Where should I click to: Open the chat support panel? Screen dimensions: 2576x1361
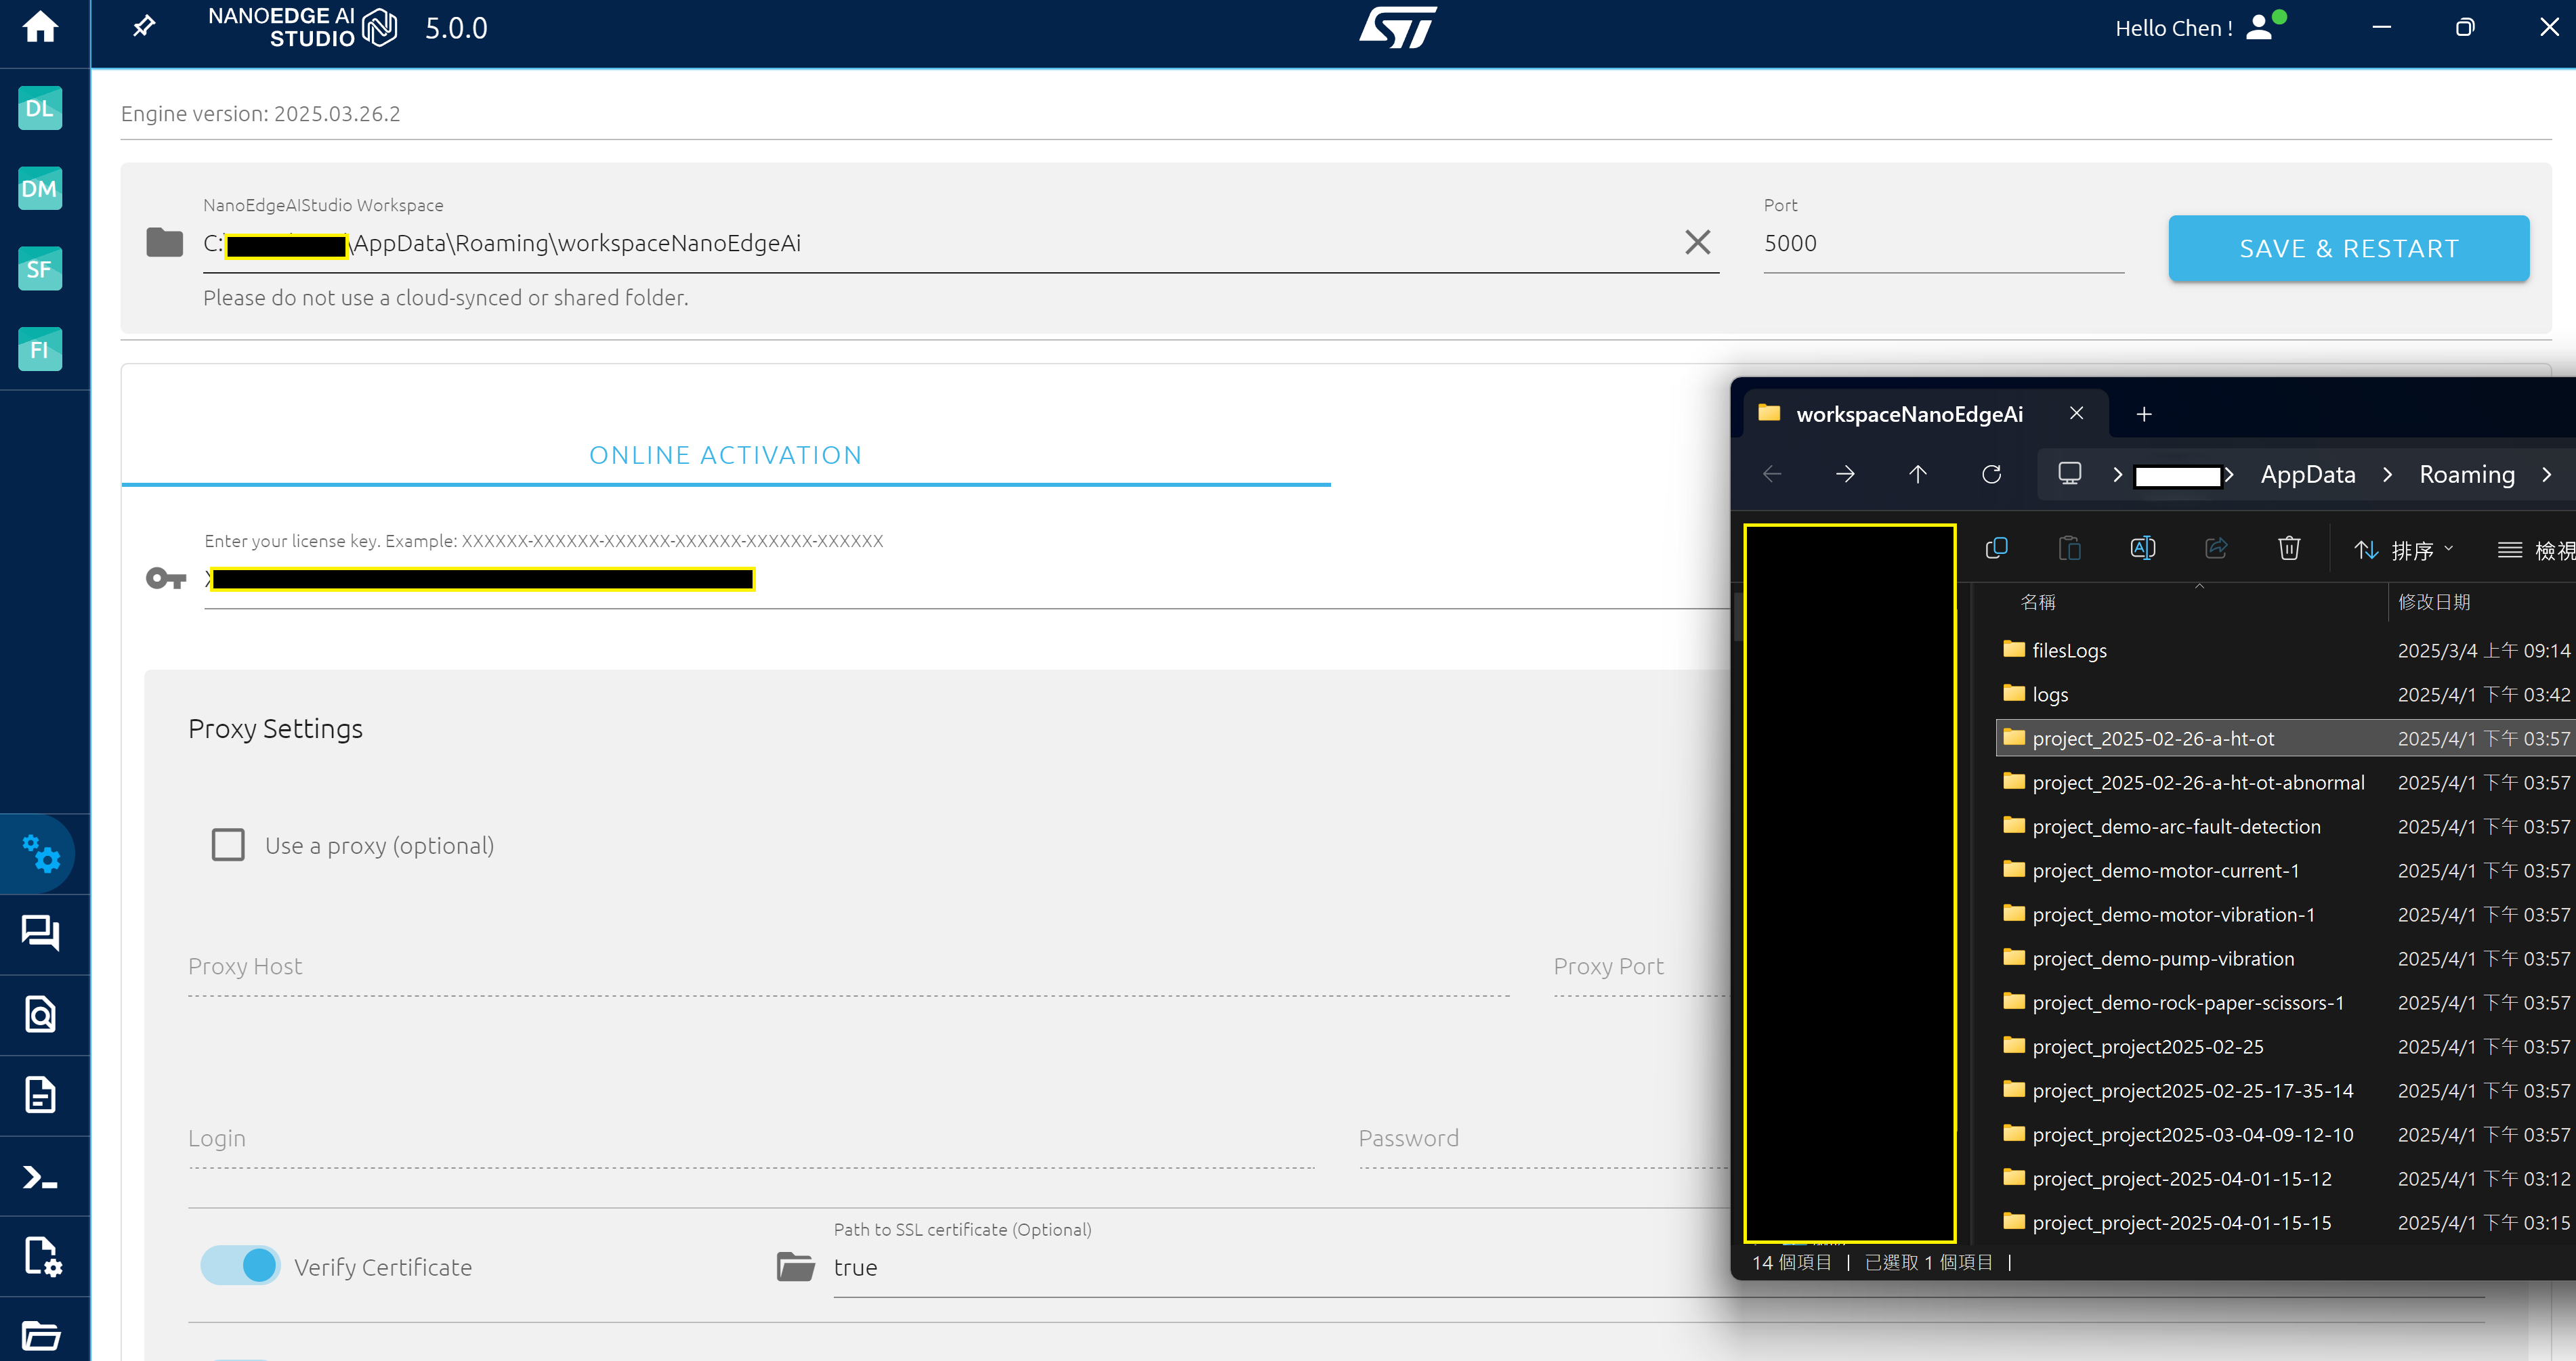[41, 932]
